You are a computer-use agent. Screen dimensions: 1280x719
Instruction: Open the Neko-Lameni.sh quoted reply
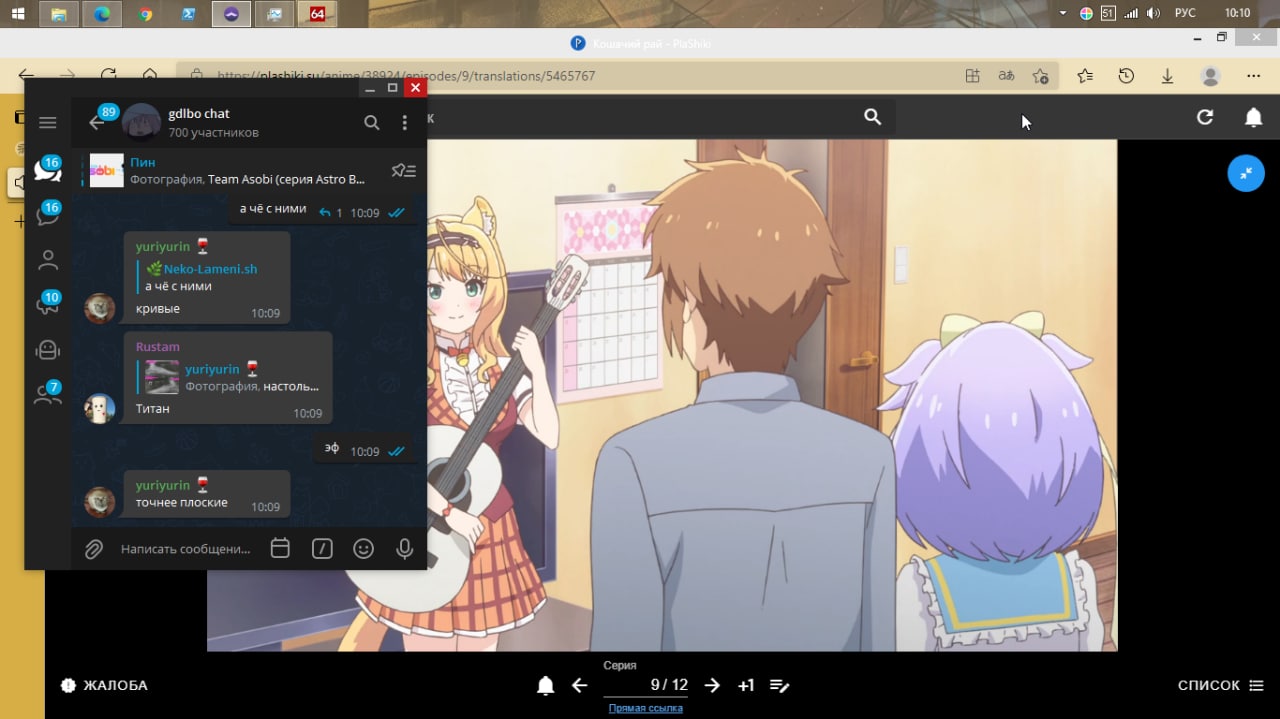pyautogui.click(x=208, y=277)
